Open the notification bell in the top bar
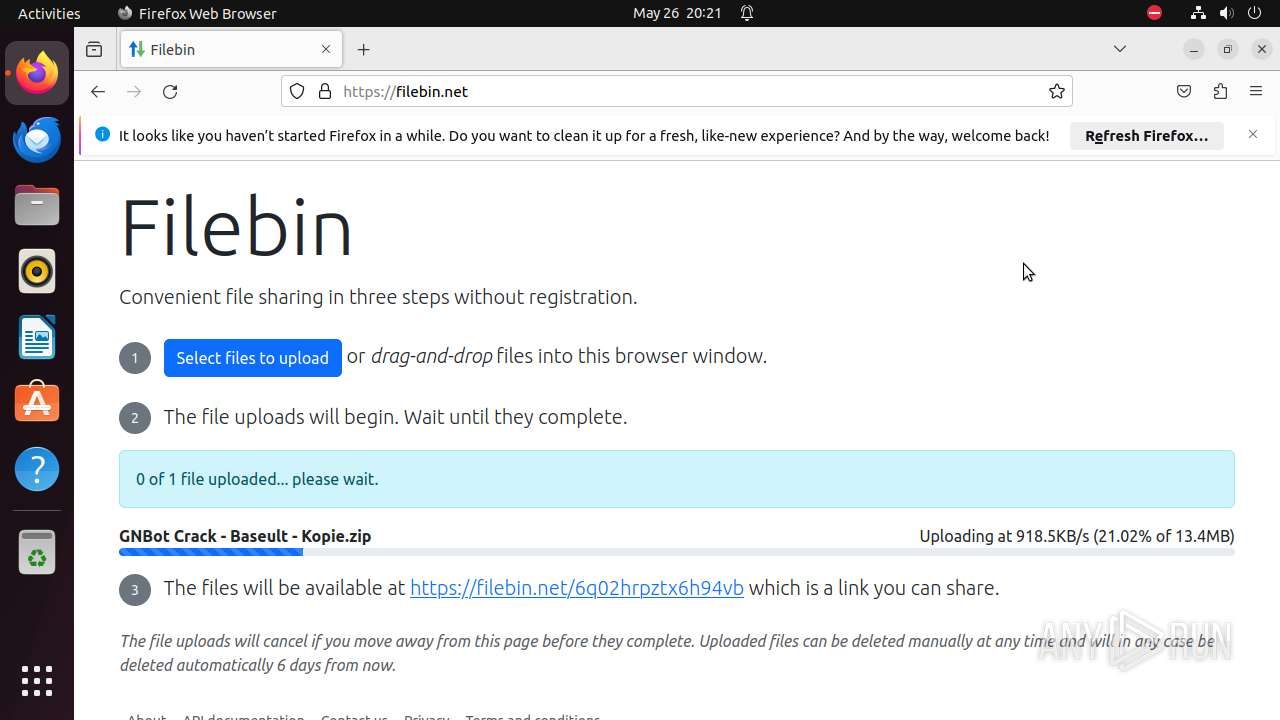1280x720 pixels. pos(747,13)
